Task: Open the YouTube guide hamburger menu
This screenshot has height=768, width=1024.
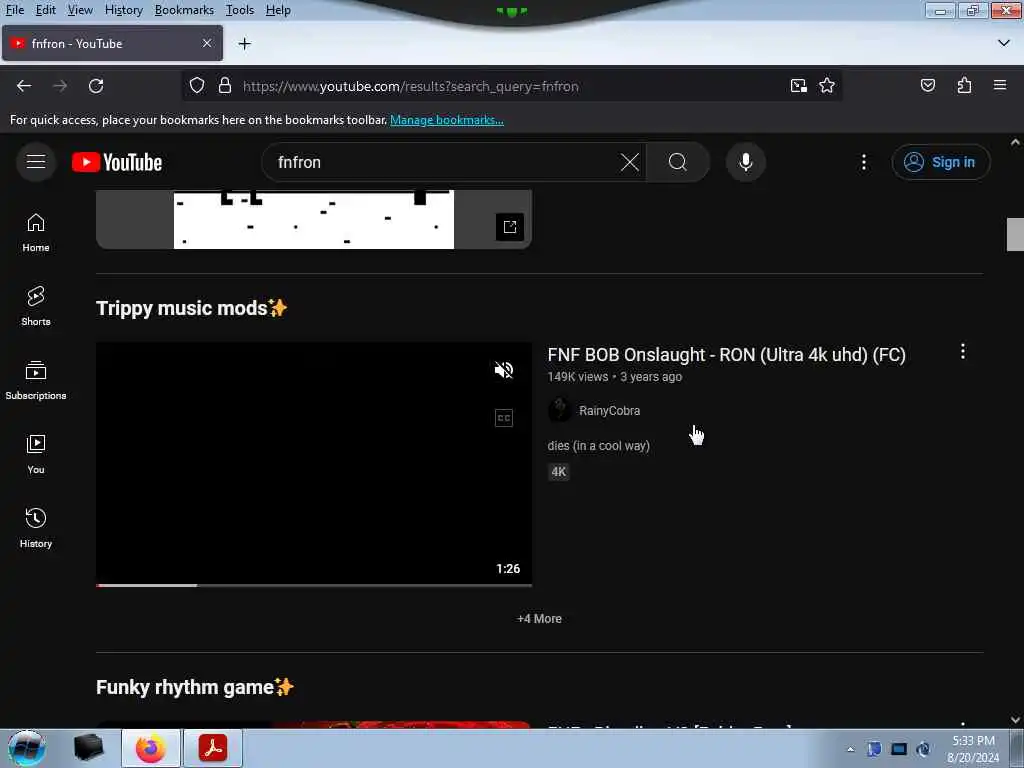Action: [x=36, y=161]
